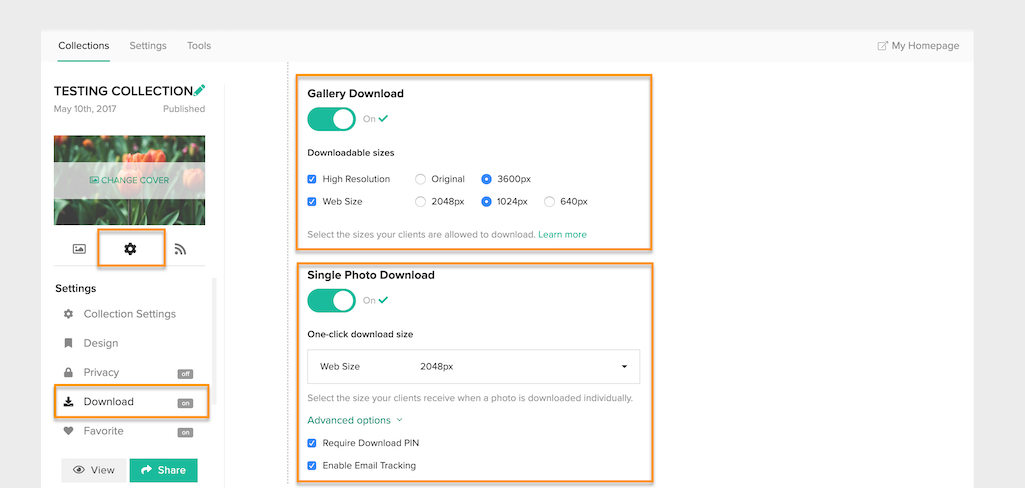Open the photos tab image icon
This screenshot has width=1025, height=488.
(79, 248)
